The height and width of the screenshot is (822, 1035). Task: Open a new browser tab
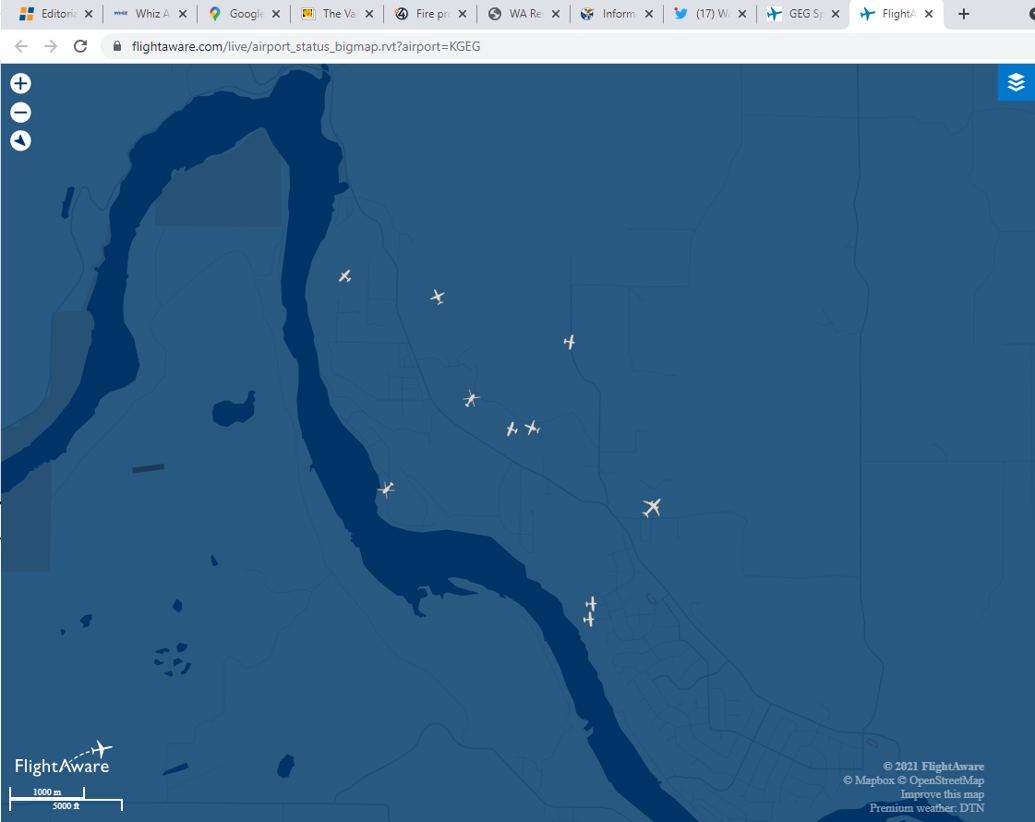pyautogui.click(x=964, y=14)
